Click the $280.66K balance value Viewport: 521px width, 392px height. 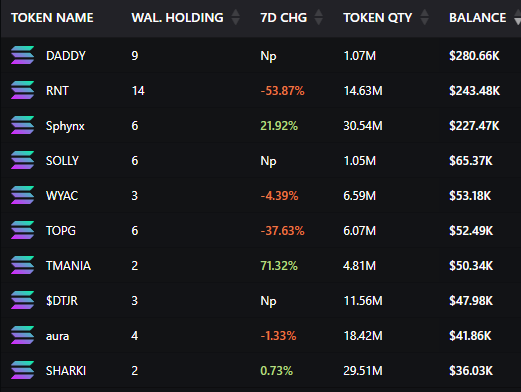point(474,56)
